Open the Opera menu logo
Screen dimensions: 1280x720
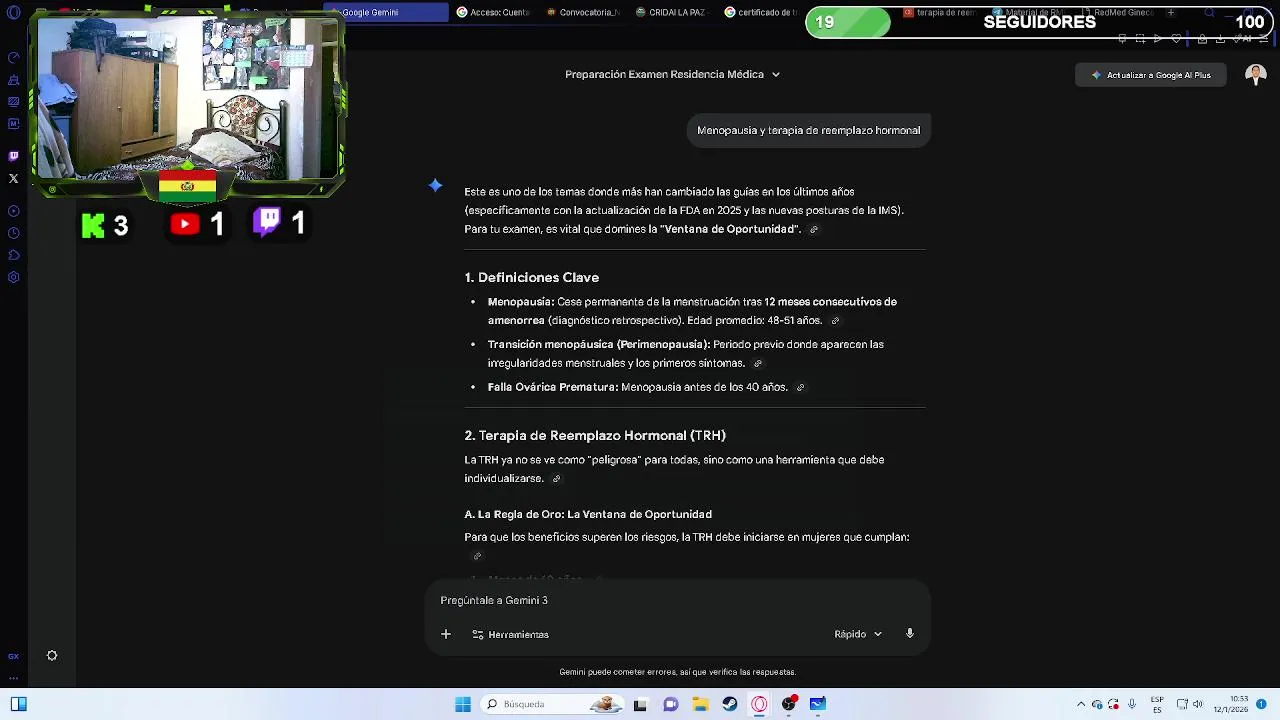(x=13, y=12)
